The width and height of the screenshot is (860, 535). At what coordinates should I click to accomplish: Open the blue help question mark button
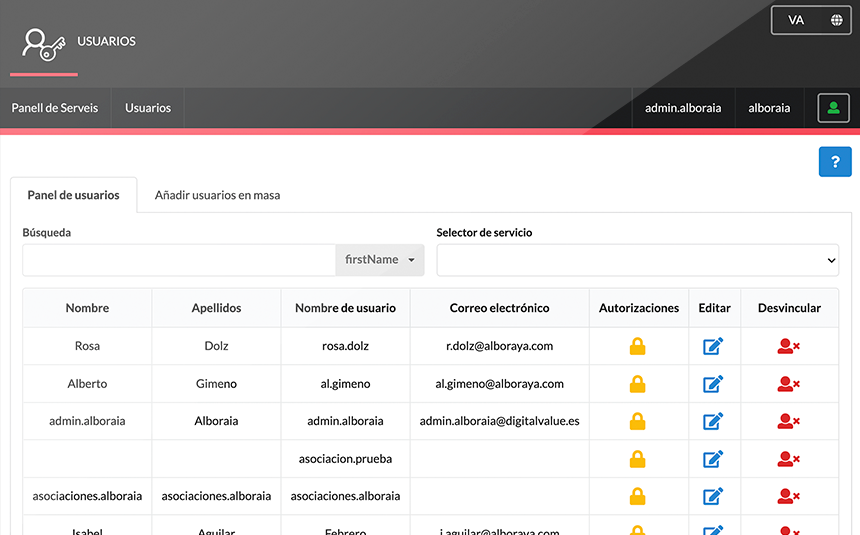(834, 161)
